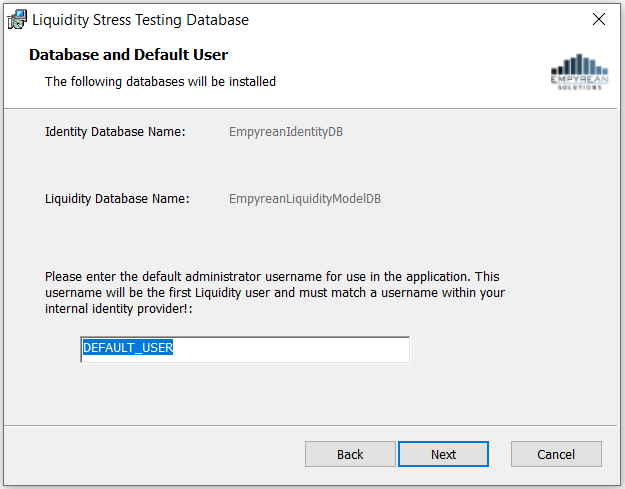Click the 'internal identity provider!:' text line
Image resolution: width=625 pixels, height=489 pixels.
pos(119,309)
